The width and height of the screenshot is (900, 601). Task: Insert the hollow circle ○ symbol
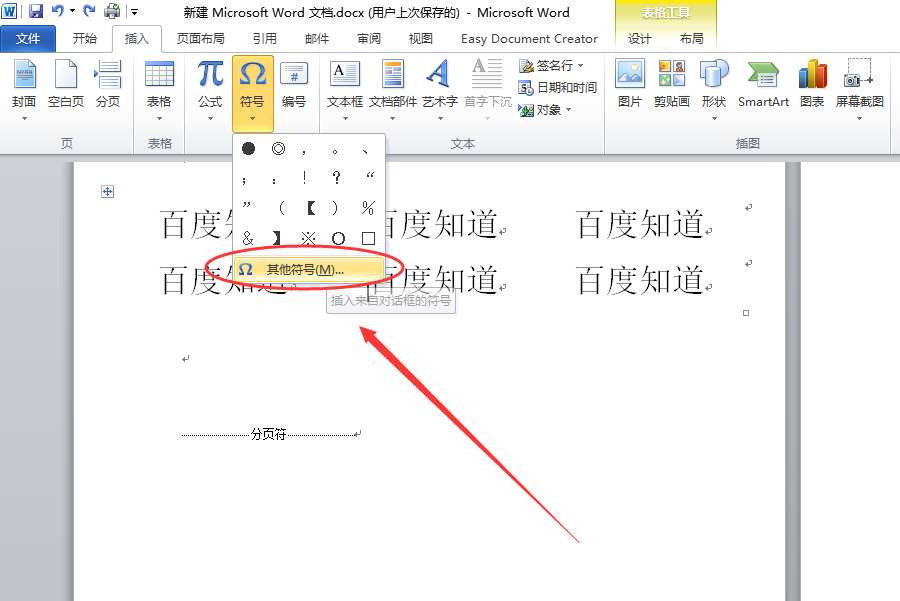338,238
